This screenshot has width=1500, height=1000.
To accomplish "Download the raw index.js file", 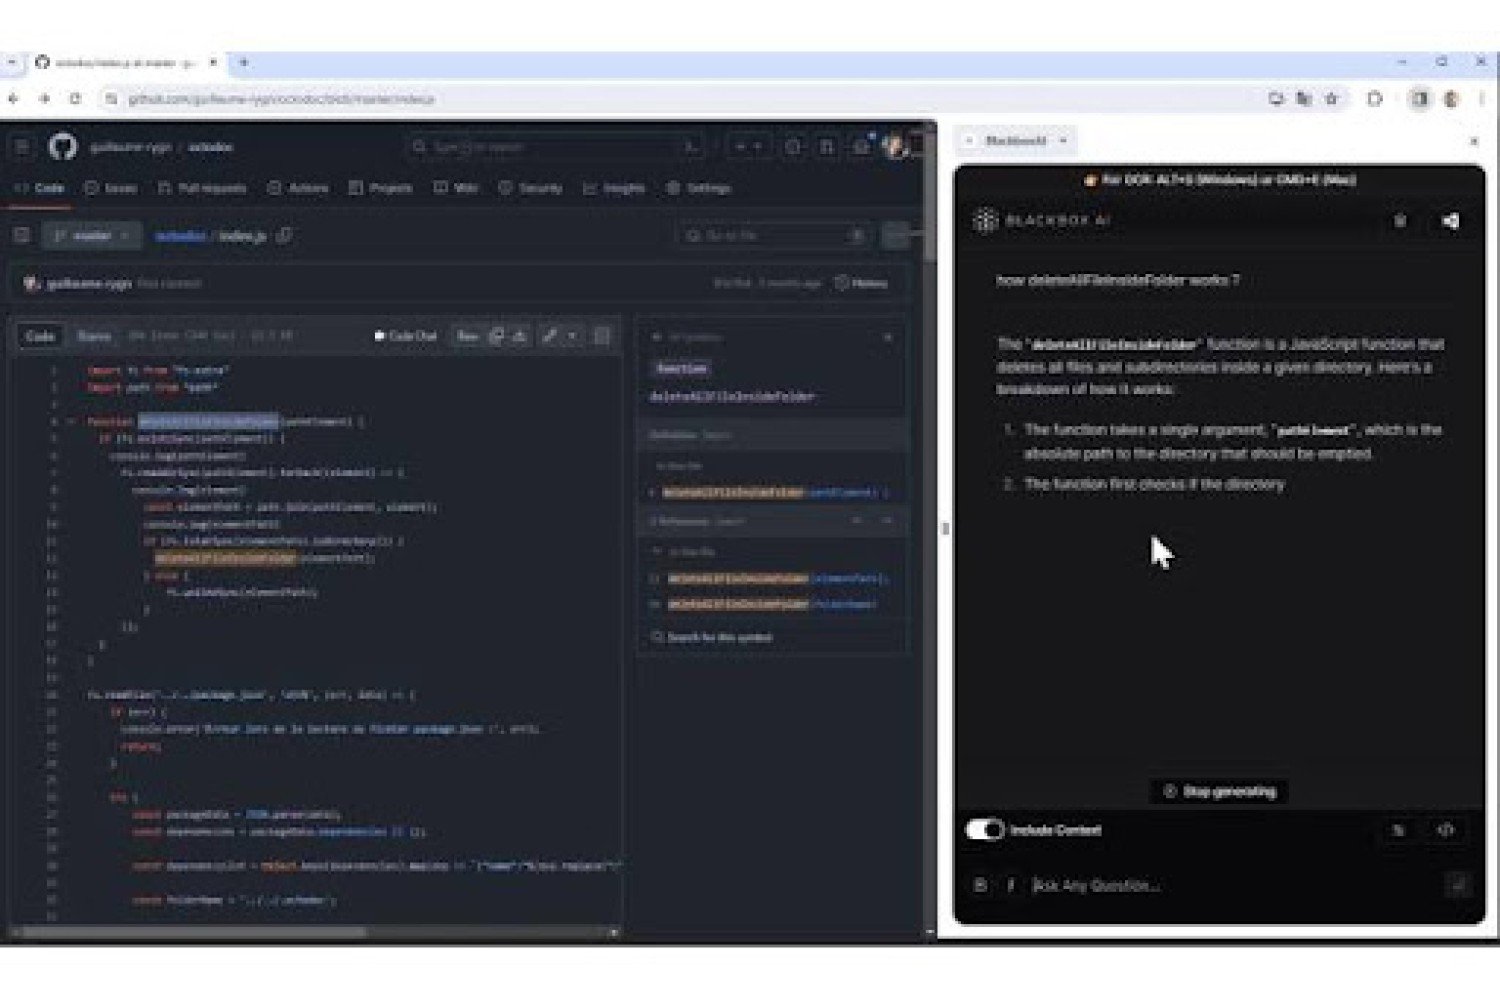I will pyautogui.click(x=520, y=336).
